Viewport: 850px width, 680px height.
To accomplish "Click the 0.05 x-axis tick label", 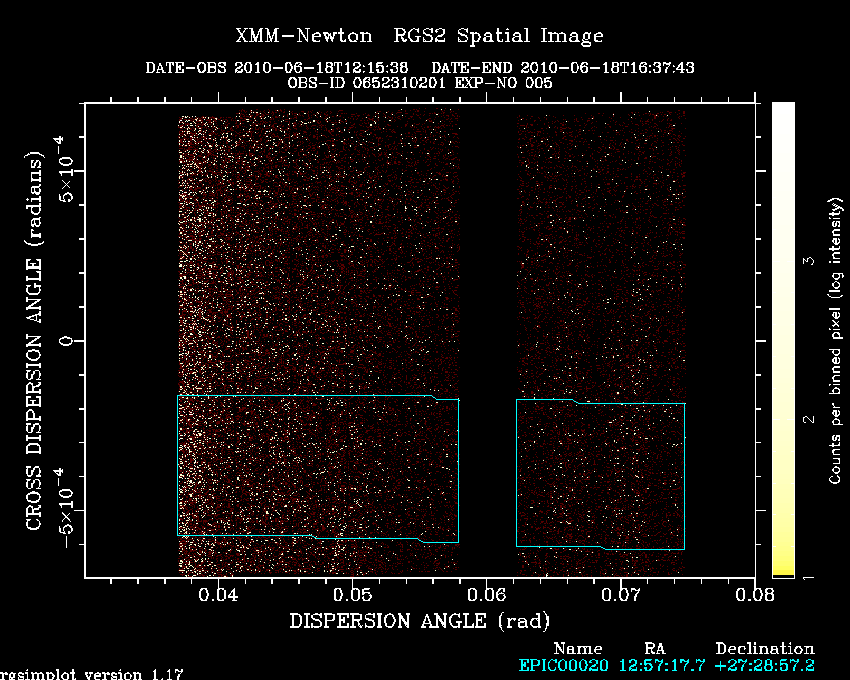I will 352,595.
